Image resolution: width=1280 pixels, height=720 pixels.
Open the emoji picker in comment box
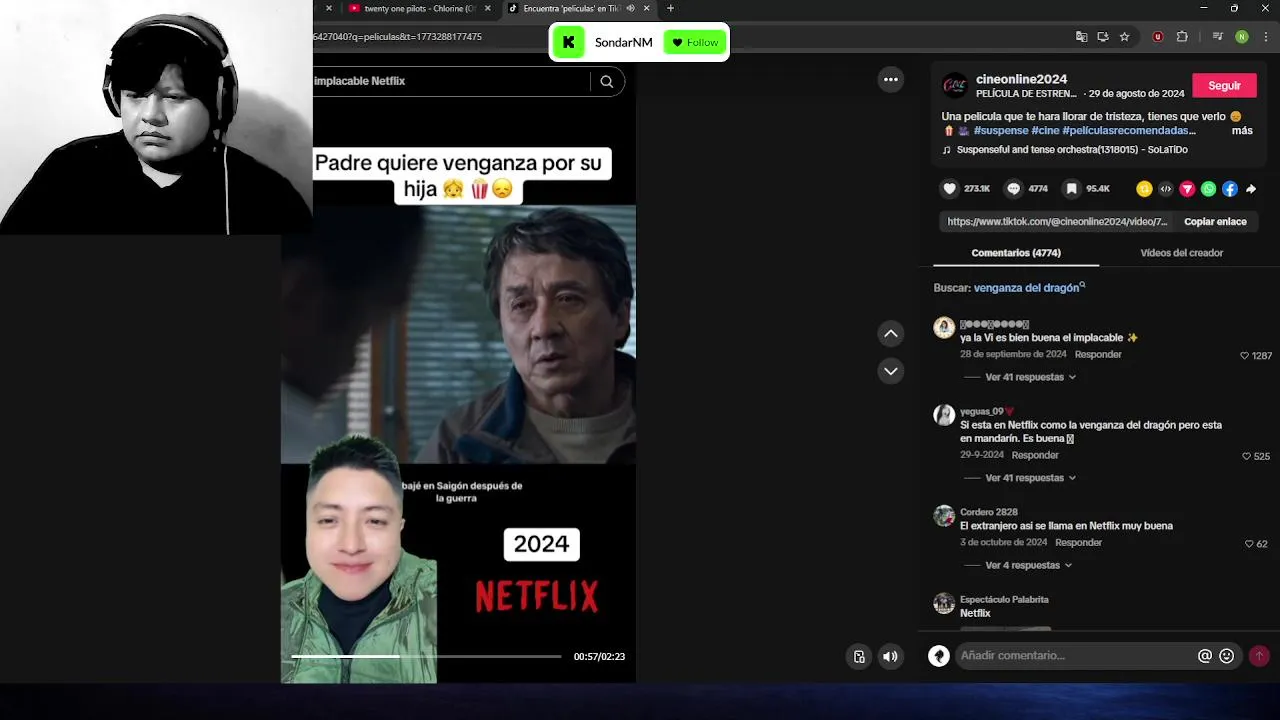point(1227,656)
